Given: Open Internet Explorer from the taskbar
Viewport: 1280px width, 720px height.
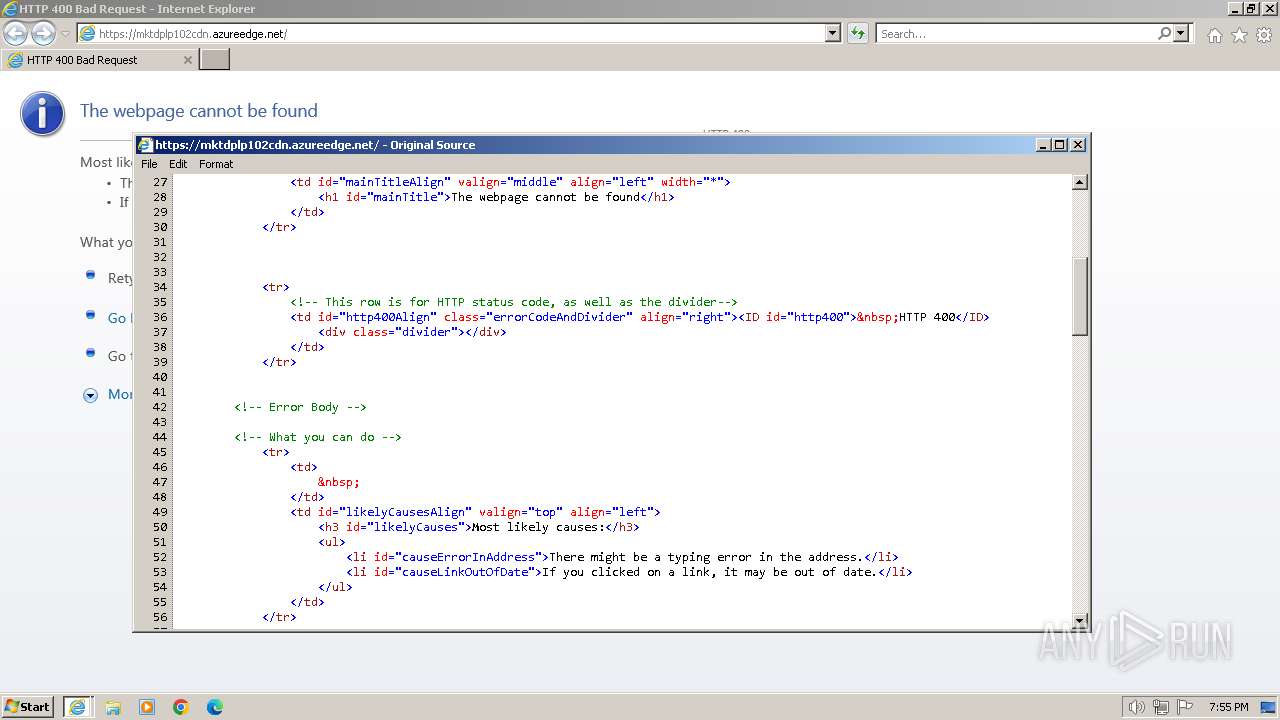Looking at the screenshot, I should tap(78, 707).
